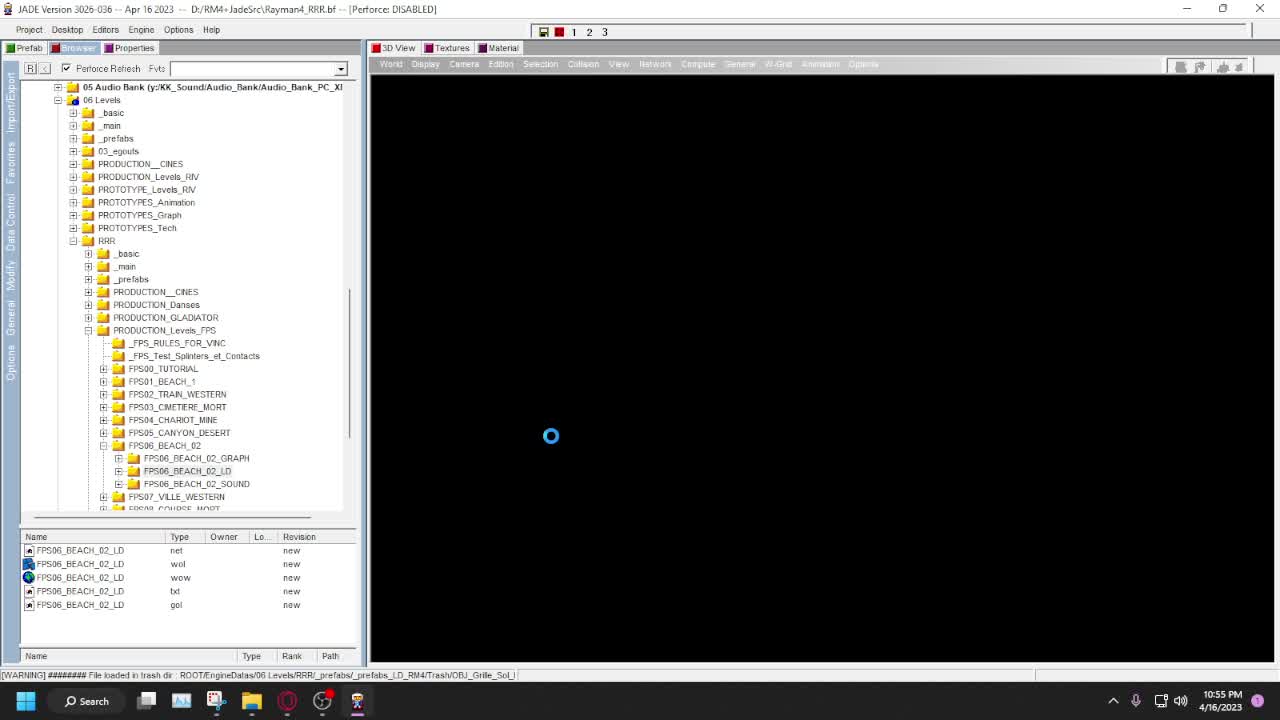Click the globe wow icon in the file list
Screen dimensions: 1280x720
click(x=29, y=577)
